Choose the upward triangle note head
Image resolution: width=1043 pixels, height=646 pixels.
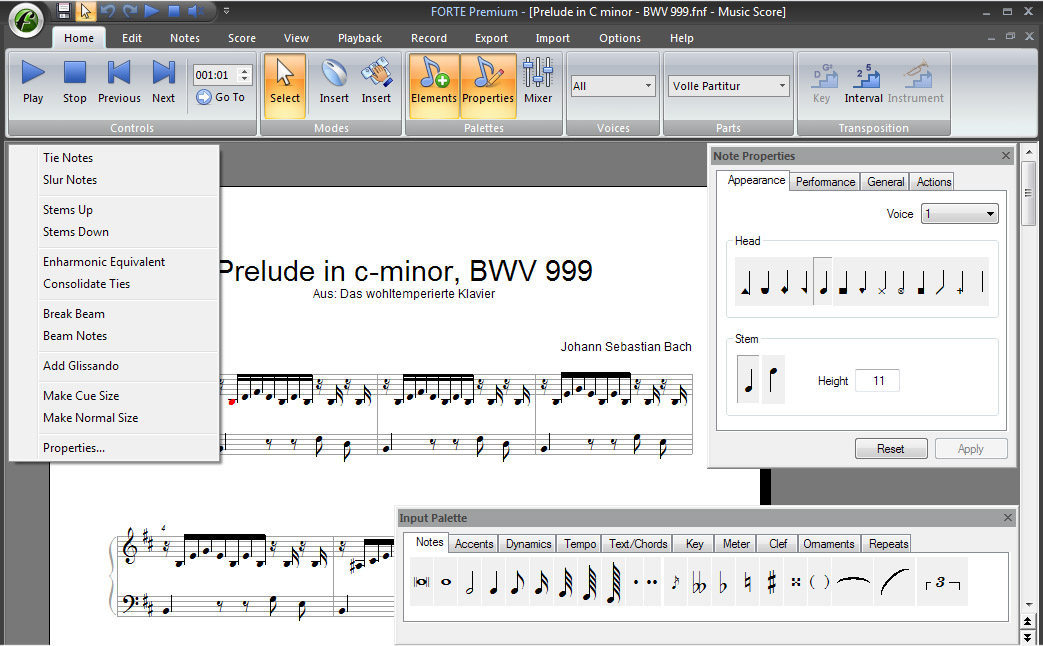(x=745, y=281)
